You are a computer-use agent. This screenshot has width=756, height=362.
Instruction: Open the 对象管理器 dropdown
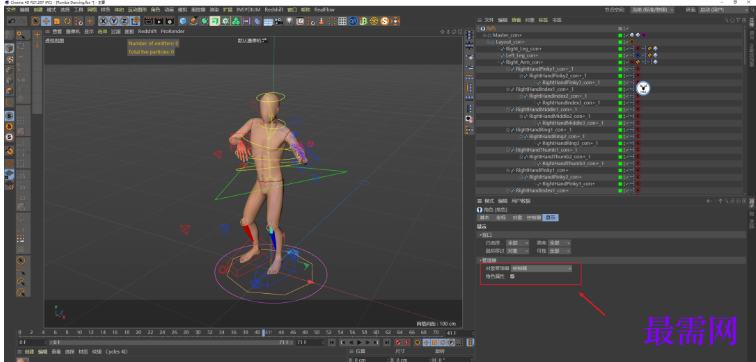point(541,268)
